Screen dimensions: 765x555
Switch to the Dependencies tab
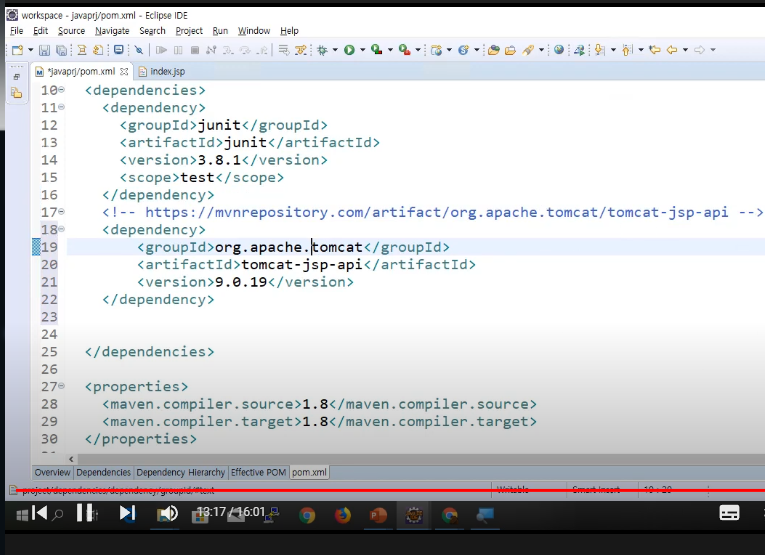(x=103, y=473)
